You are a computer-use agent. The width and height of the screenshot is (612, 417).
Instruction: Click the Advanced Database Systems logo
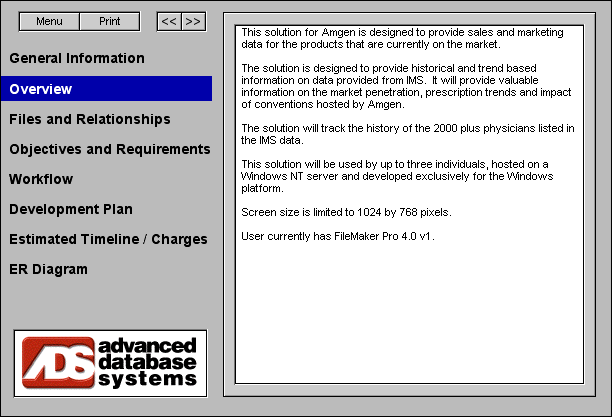(x=110, y=364)
